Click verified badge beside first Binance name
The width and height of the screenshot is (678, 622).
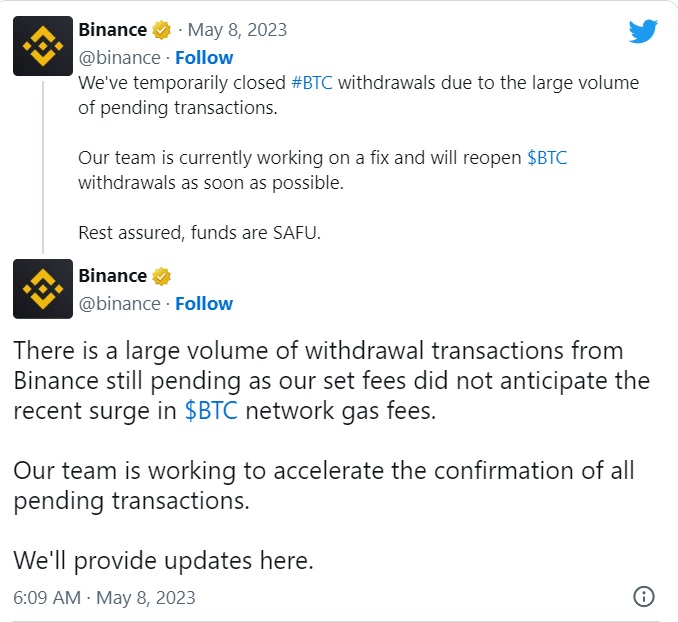162,30
